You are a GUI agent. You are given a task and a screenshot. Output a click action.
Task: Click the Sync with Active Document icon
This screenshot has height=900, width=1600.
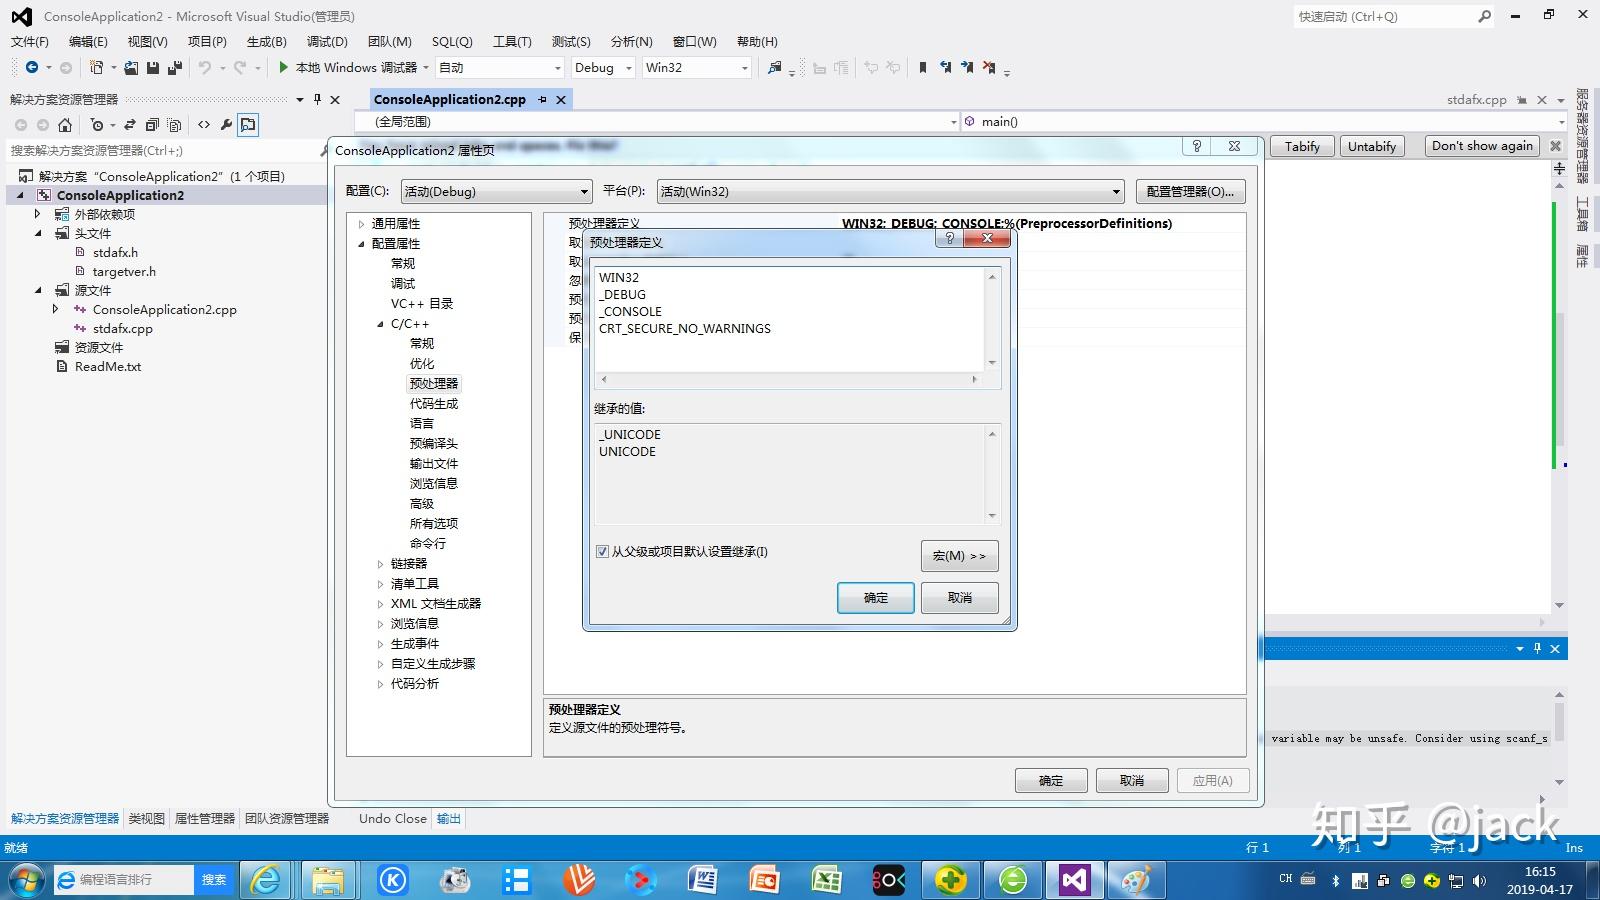[x=130, y=125]
